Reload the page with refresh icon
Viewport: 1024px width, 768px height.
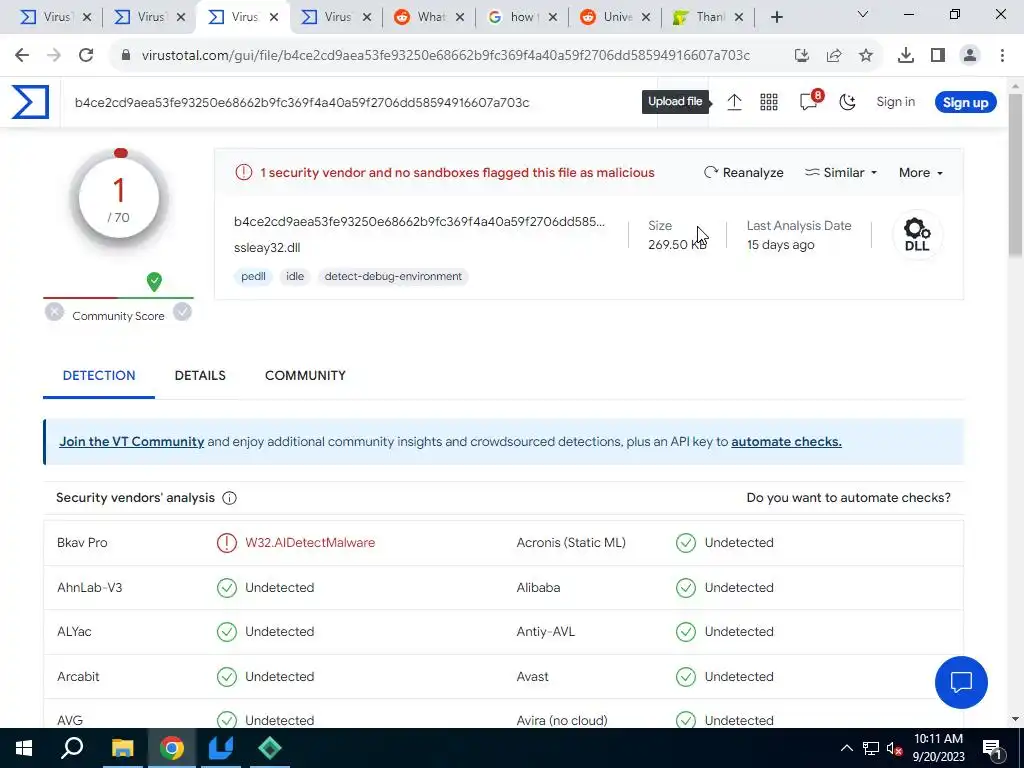86,56
